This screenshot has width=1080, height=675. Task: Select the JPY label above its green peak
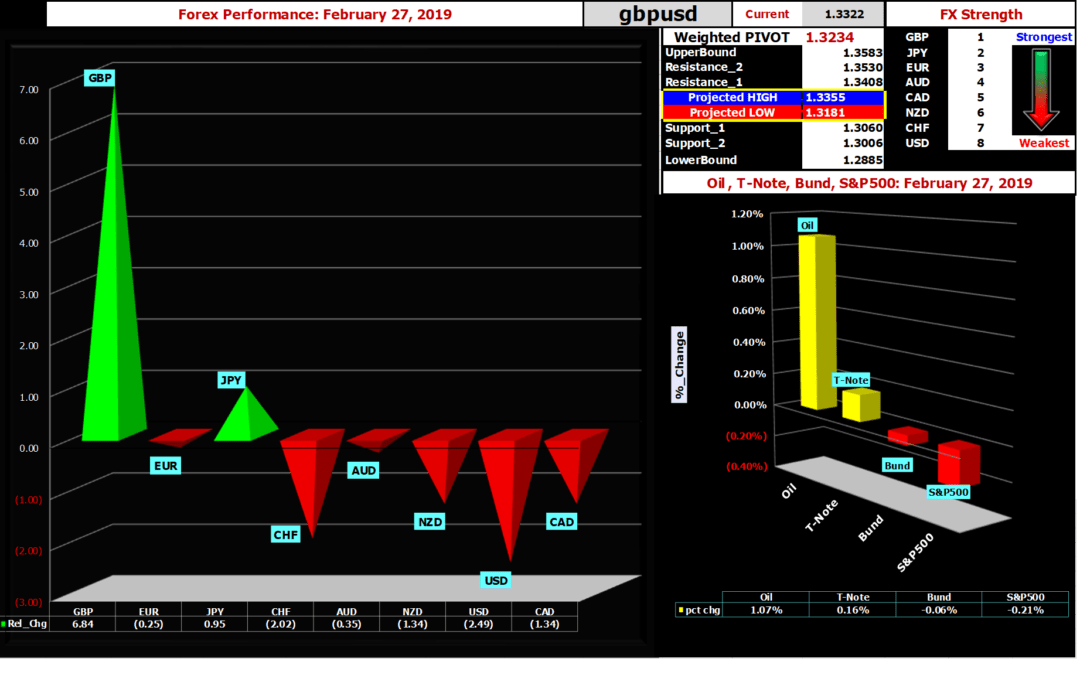click(231, 380)
